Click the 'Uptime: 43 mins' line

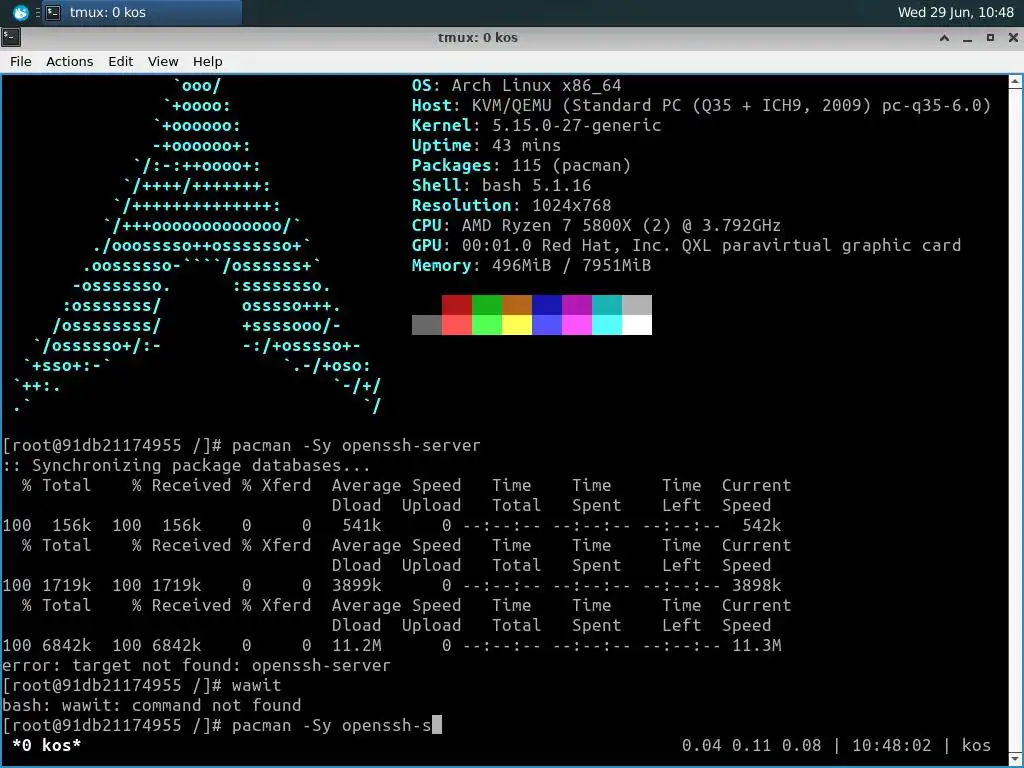point(486,146)
